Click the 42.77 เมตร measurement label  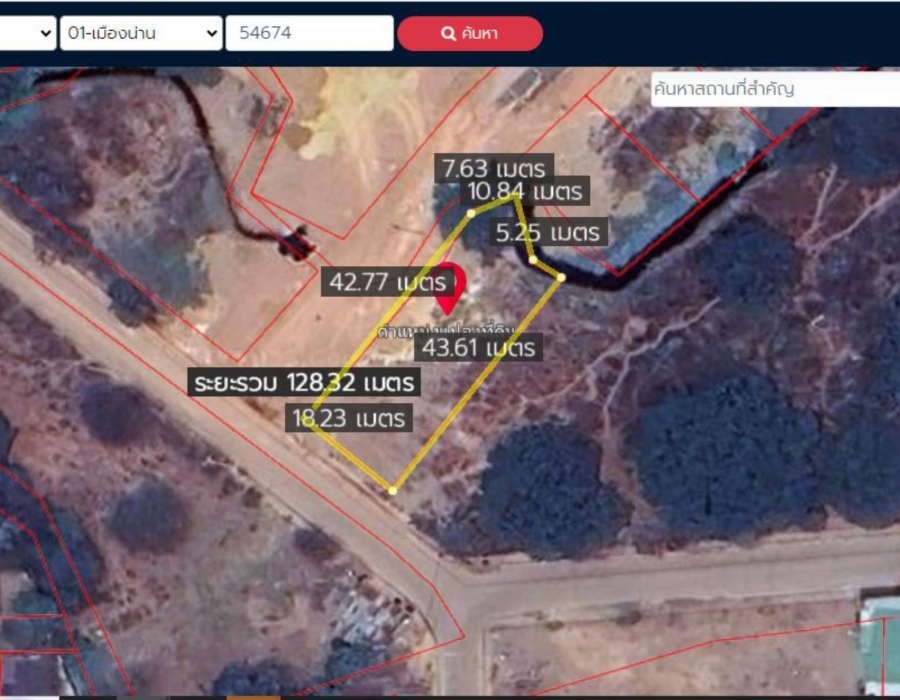[x=387, y=282]
